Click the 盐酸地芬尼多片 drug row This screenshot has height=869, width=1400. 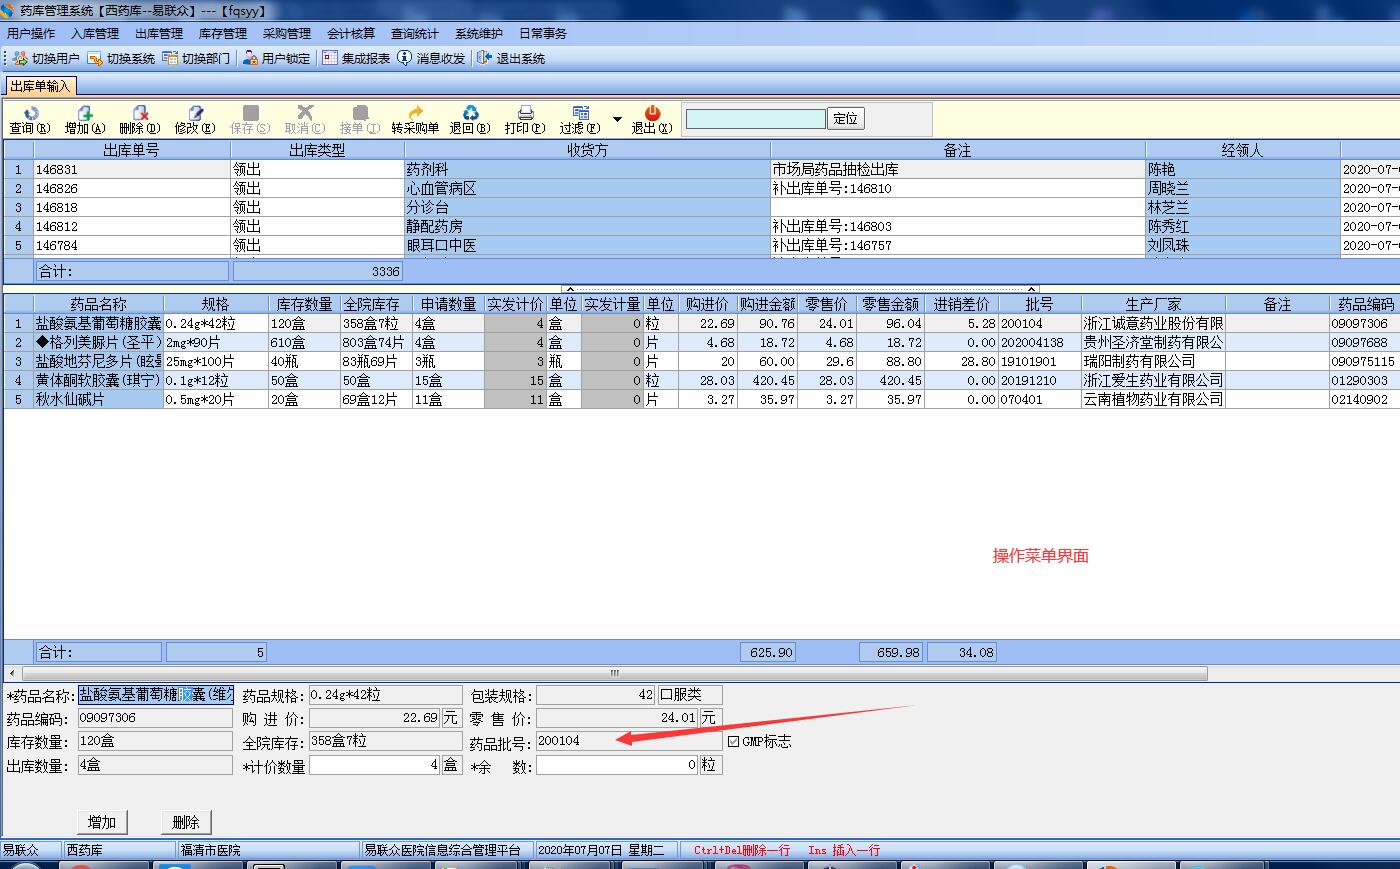(98, 361)
